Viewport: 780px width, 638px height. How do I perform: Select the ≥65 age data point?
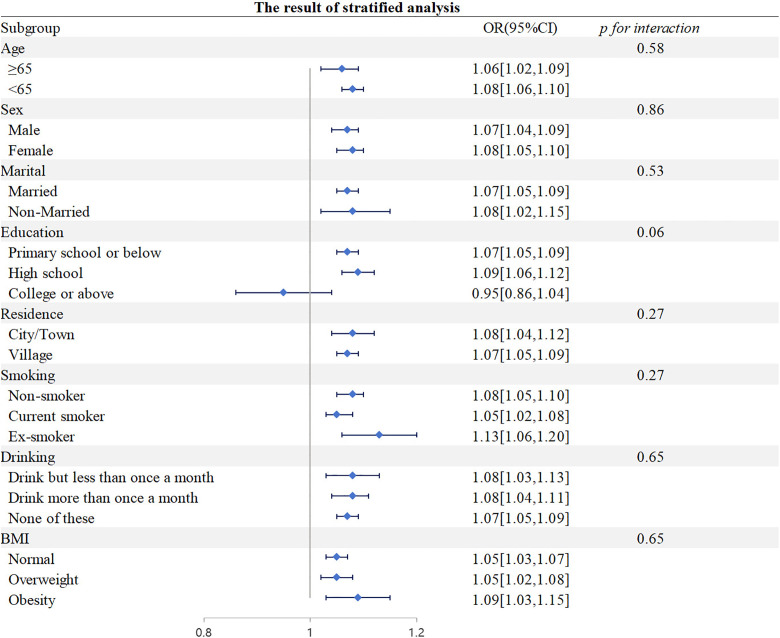click(x=342, y=69)
